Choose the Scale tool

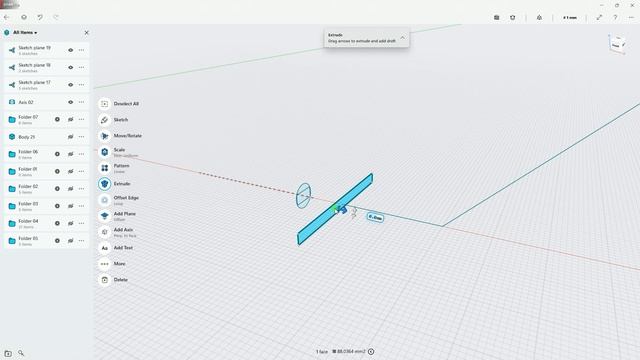[x=104, y=152]
